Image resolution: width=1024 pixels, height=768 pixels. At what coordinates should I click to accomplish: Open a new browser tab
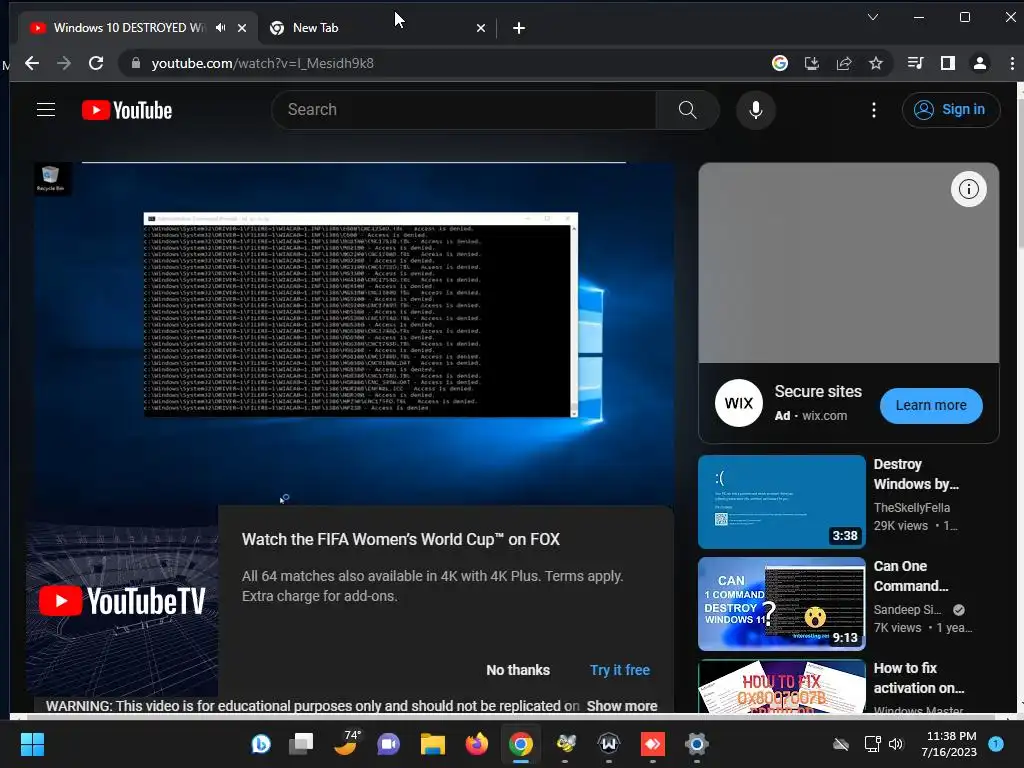coord(519,28)
